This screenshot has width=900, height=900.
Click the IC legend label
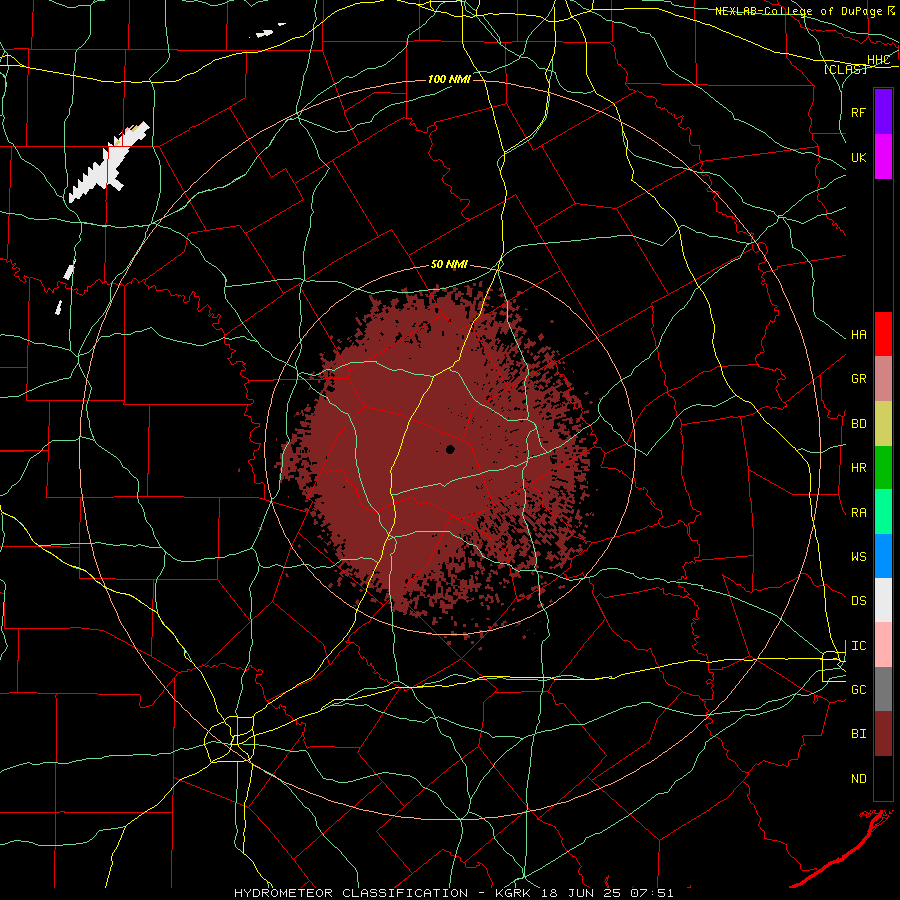[x=858, y=646]
